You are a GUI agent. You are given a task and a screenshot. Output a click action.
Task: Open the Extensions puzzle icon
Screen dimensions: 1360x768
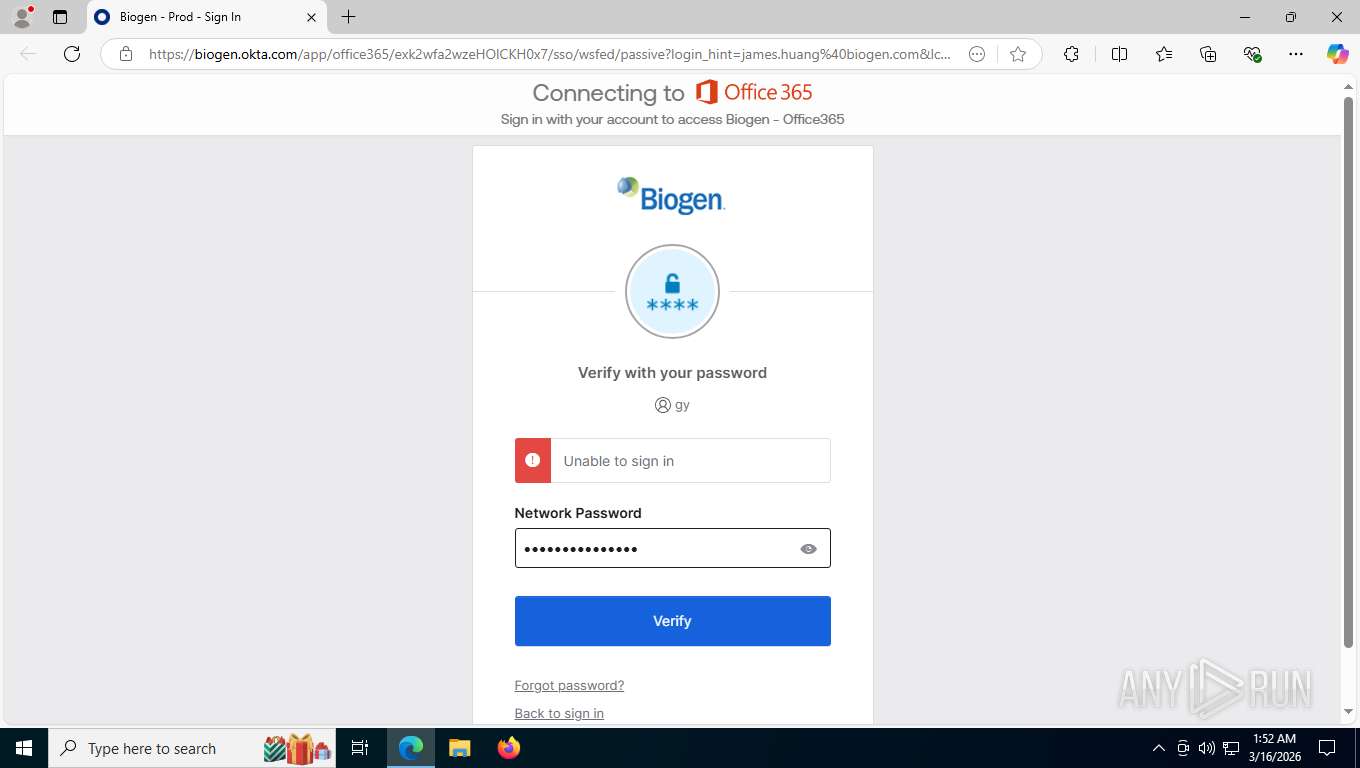tap(1071, 54)
